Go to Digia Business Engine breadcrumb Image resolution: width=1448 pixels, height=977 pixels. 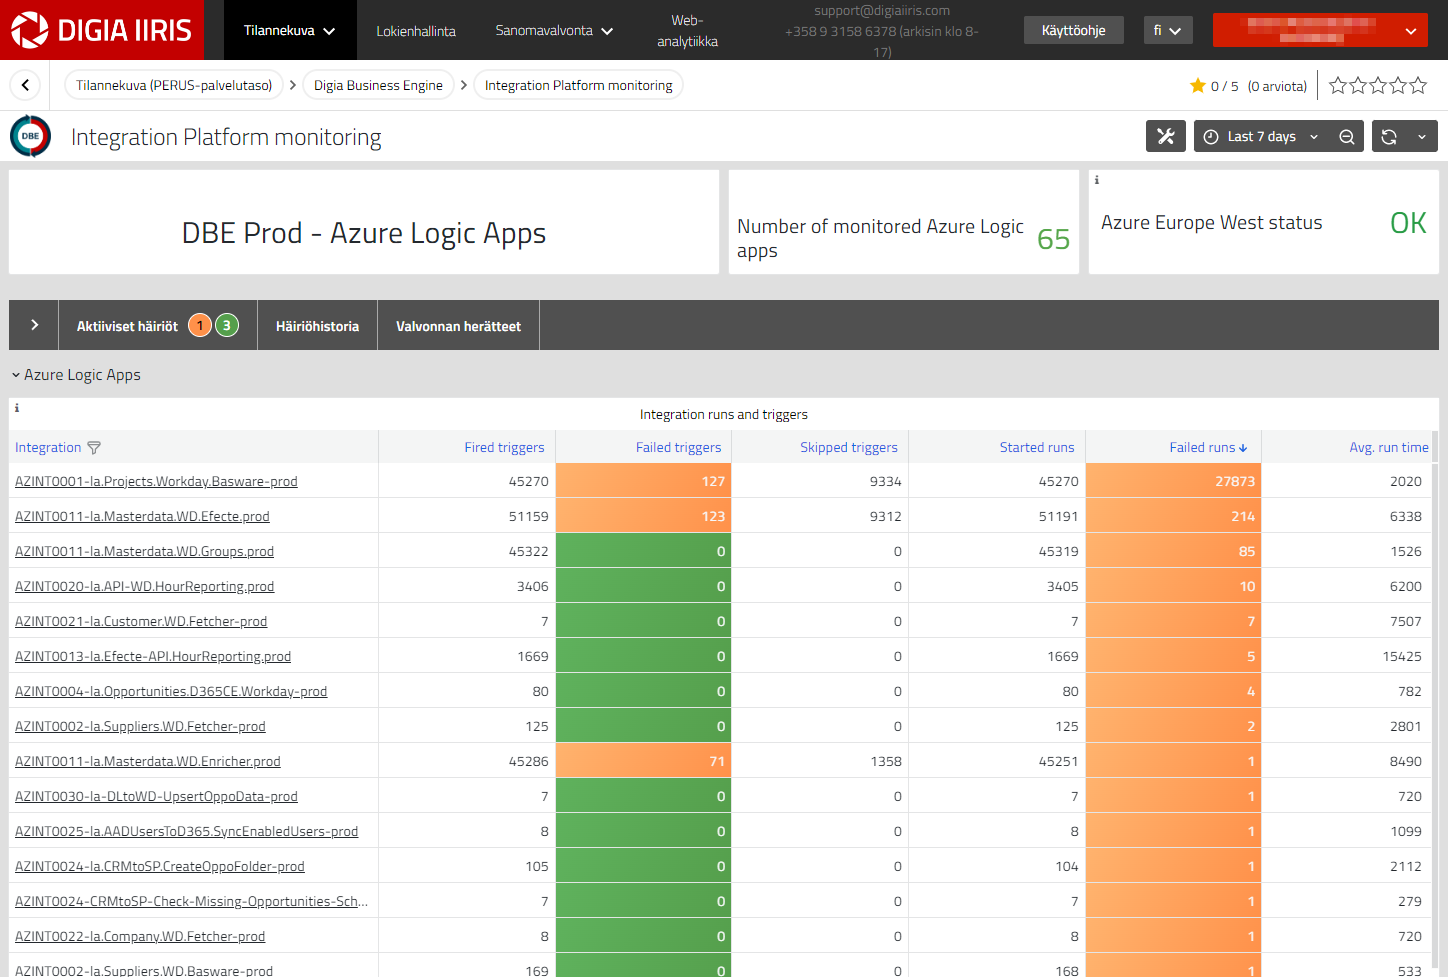click(378, 86)
